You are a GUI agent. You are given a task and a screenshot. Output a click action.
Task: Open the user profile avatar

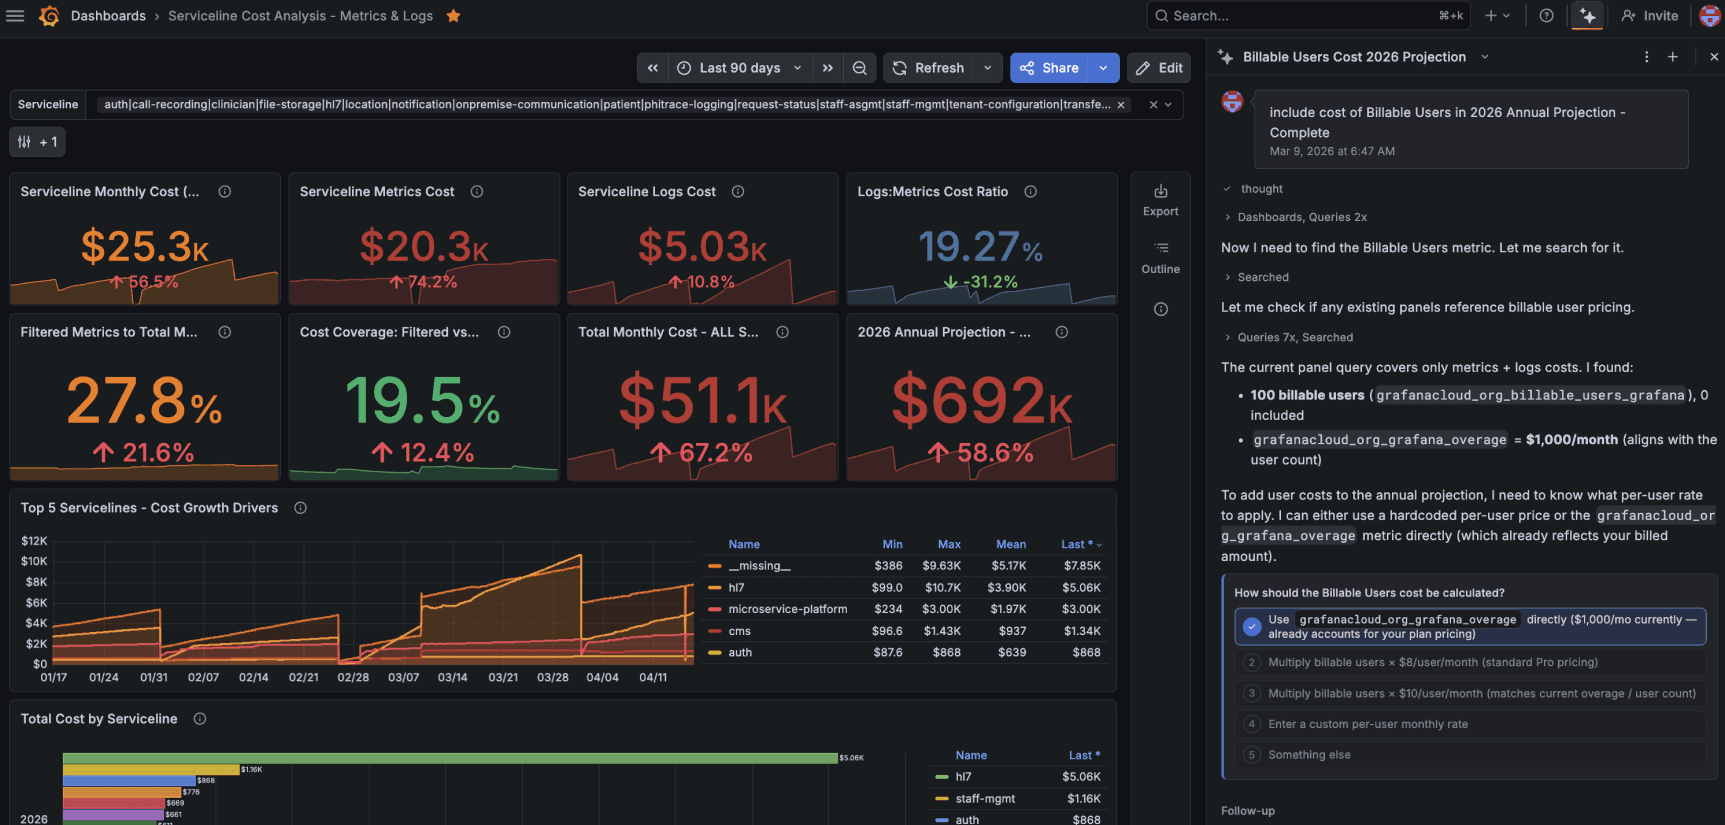tap(1710, 16)
